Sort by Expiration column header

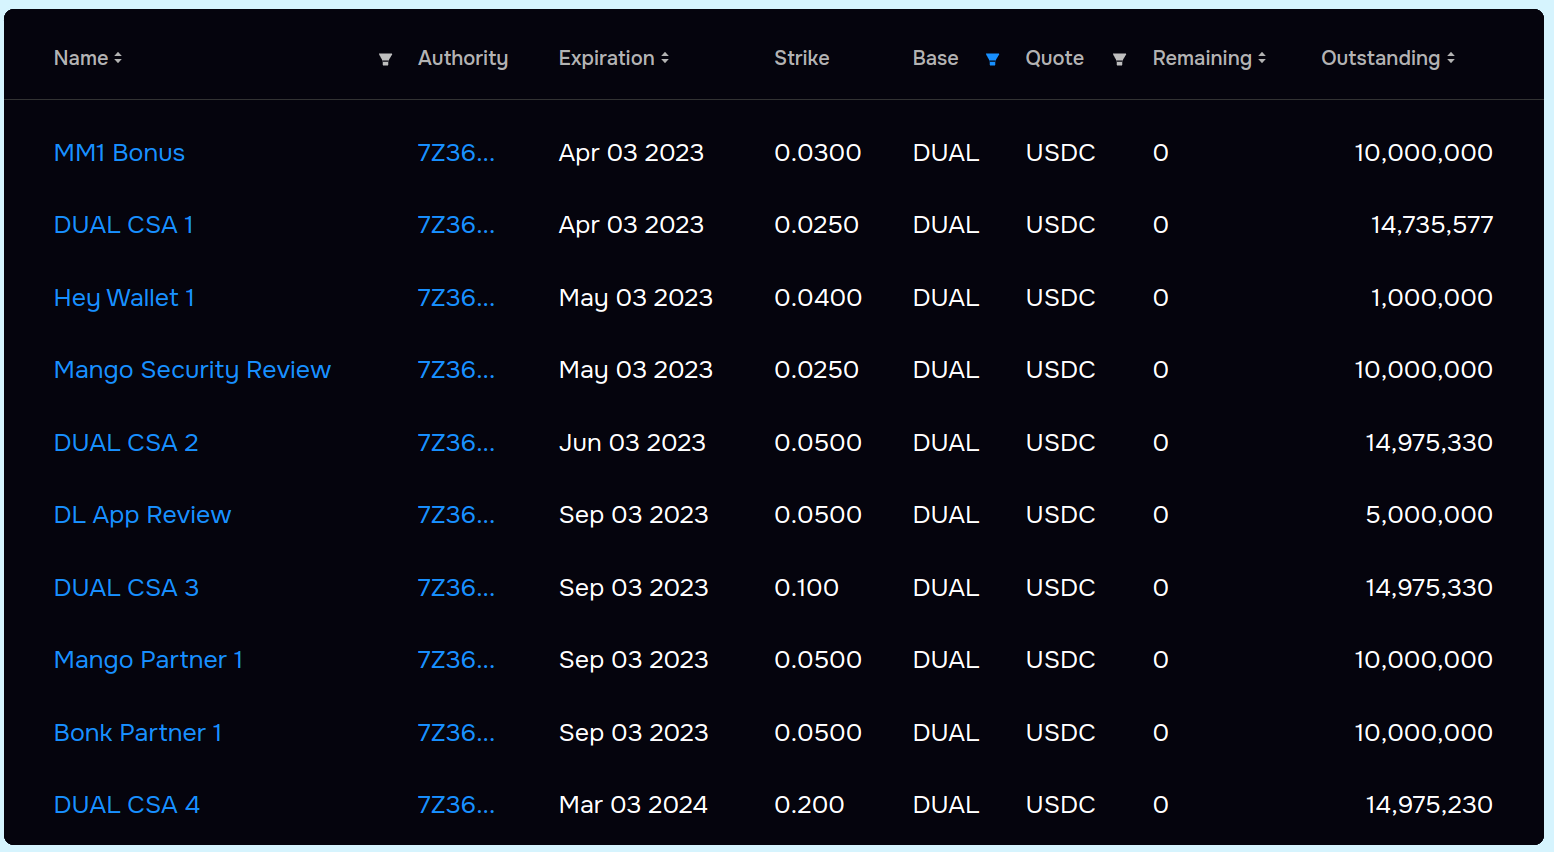(x=613, y=58)
